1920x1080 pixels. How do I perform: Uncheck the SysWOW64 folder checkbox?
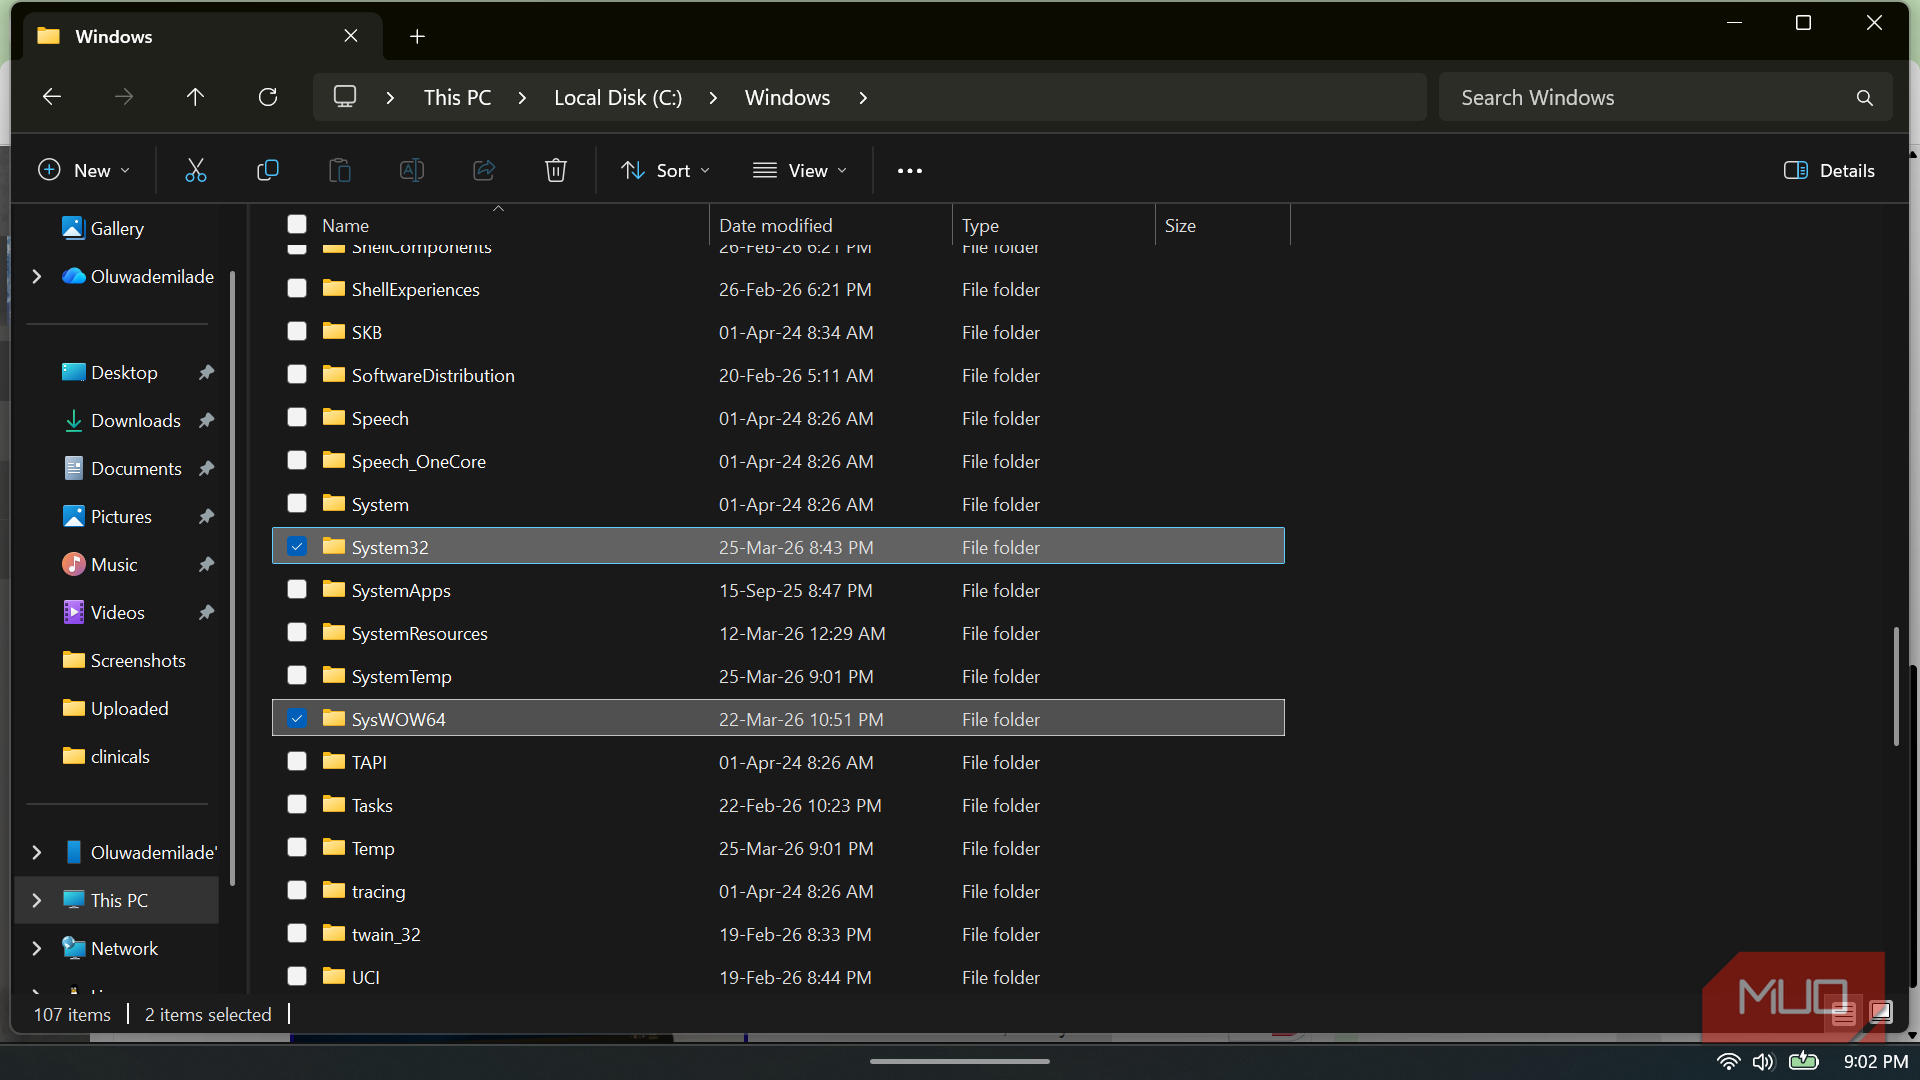tap(297, 718)
